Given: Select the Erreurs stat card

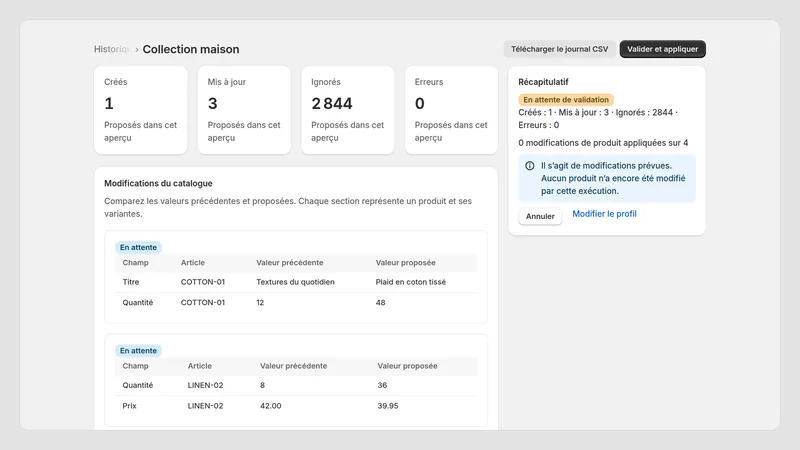Looking at the screenshot, I should 451,110.
